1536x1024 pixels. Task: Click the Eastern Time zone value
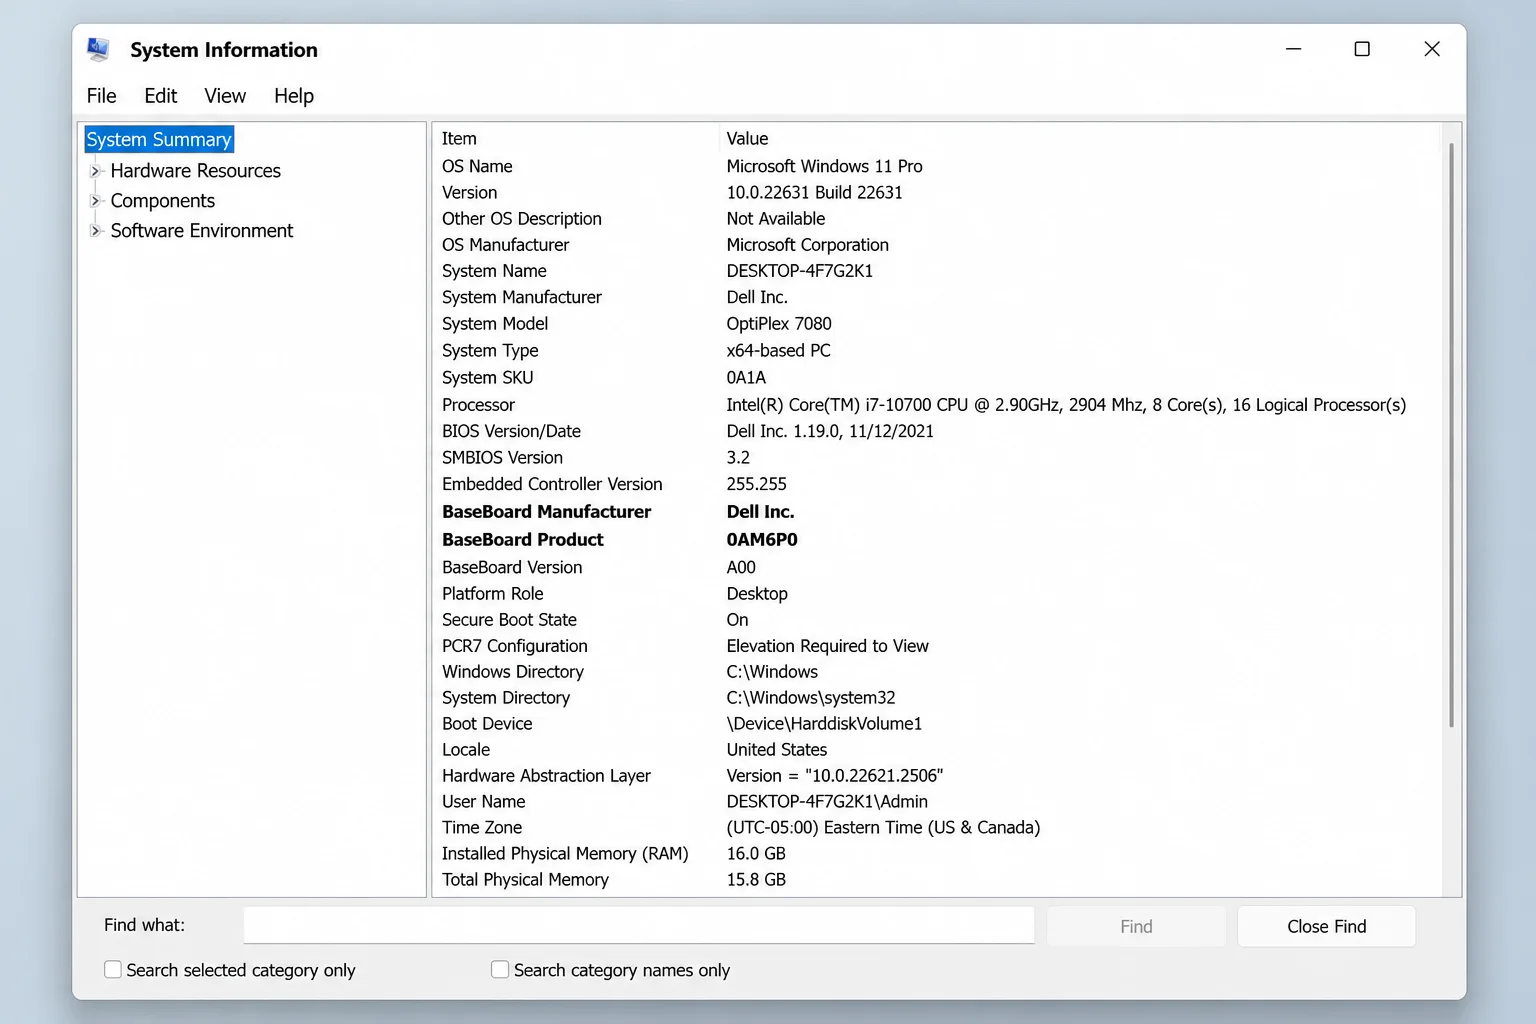[883, 828]
